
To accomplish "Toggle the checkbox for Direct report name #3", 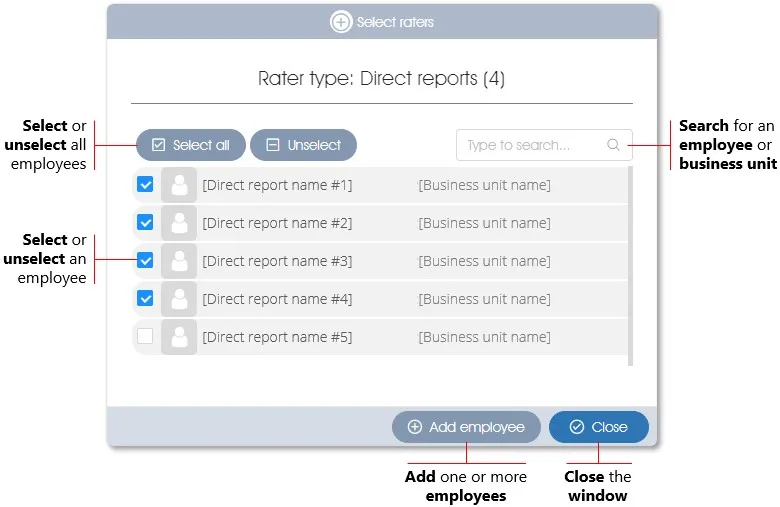I will 145,261.
